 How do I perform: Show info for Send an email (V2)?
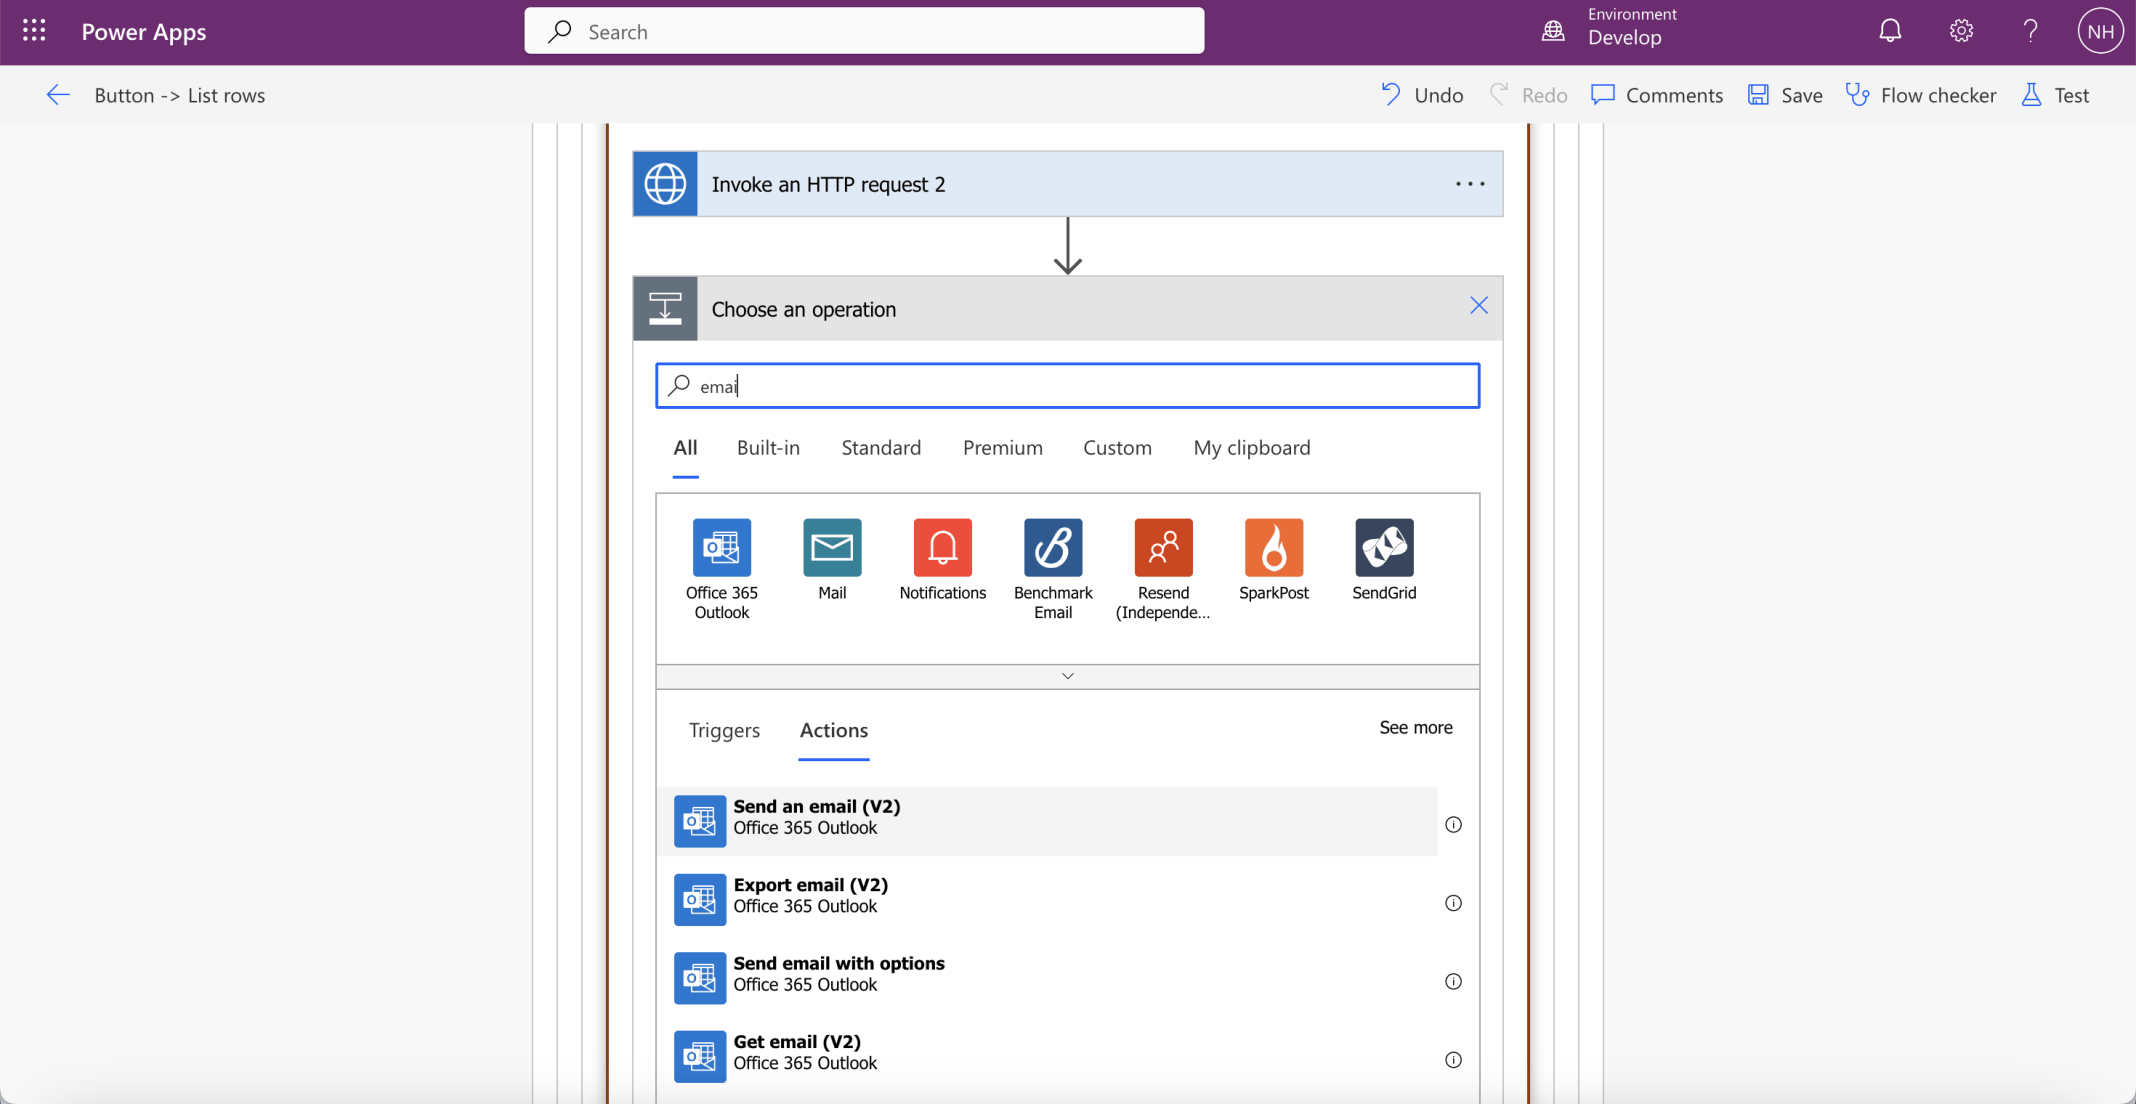click(1453, 824)
